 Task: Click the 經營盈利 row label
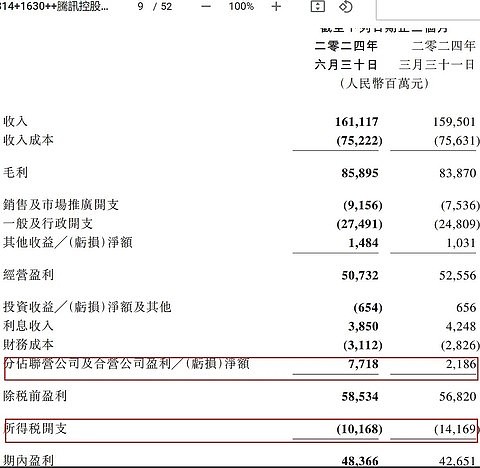pyautogui.click(x=28, y=275)
